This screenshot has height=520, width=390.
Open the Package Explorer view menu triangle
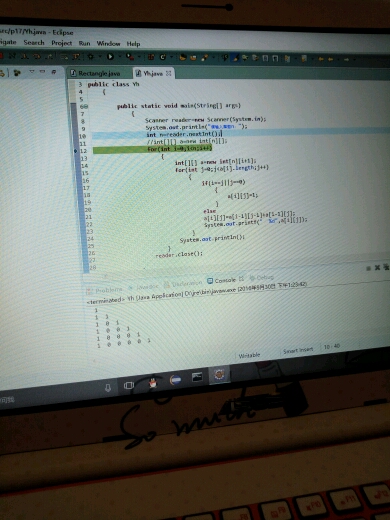pyautogui.click(x=32, y=72)
